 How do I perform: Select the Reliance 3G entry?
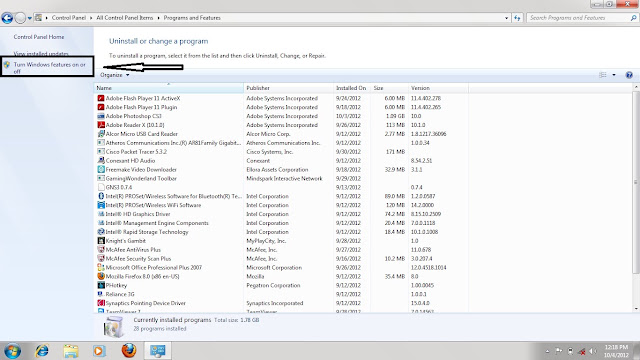click(120, 294)
